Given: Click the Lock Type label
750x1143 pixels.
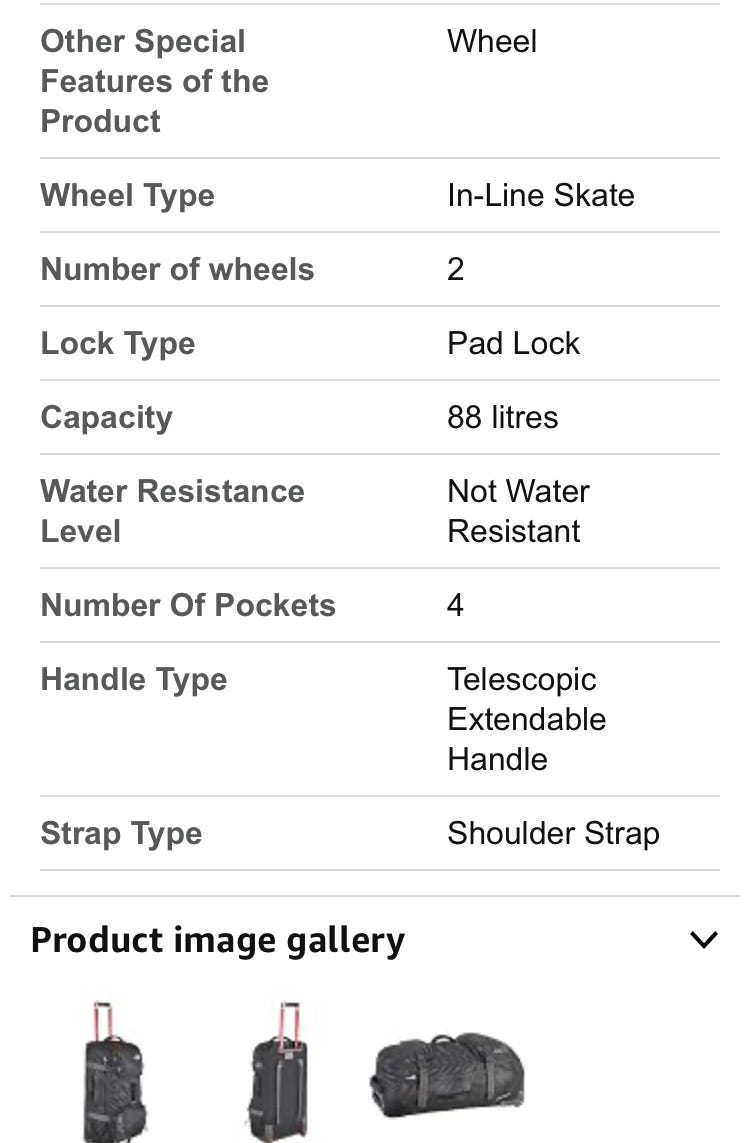Looking at the screenshot, I should [118, 343].
